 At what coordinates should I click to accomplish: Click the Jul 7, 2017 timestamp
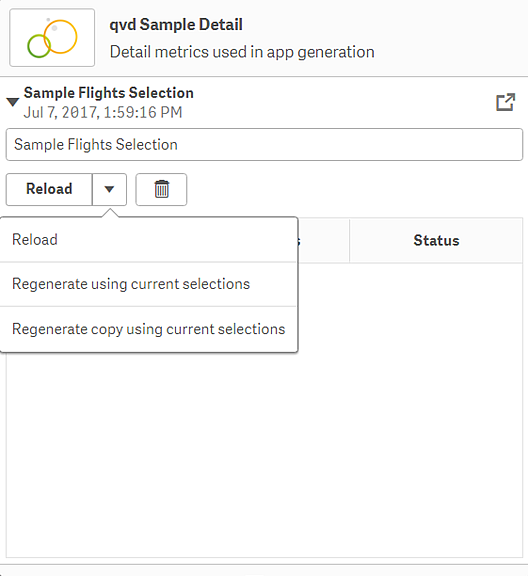click(103, 112)
